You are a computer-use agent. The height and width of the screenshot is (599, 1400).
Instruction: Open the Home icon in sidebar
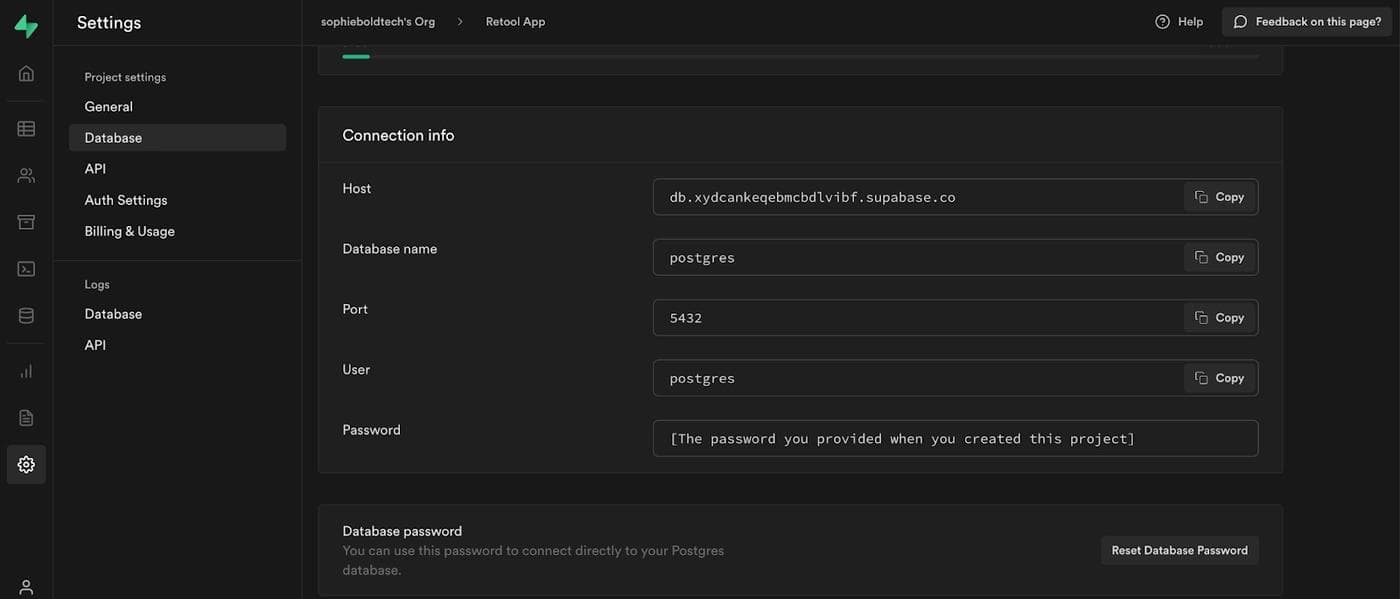coord(26,73)
